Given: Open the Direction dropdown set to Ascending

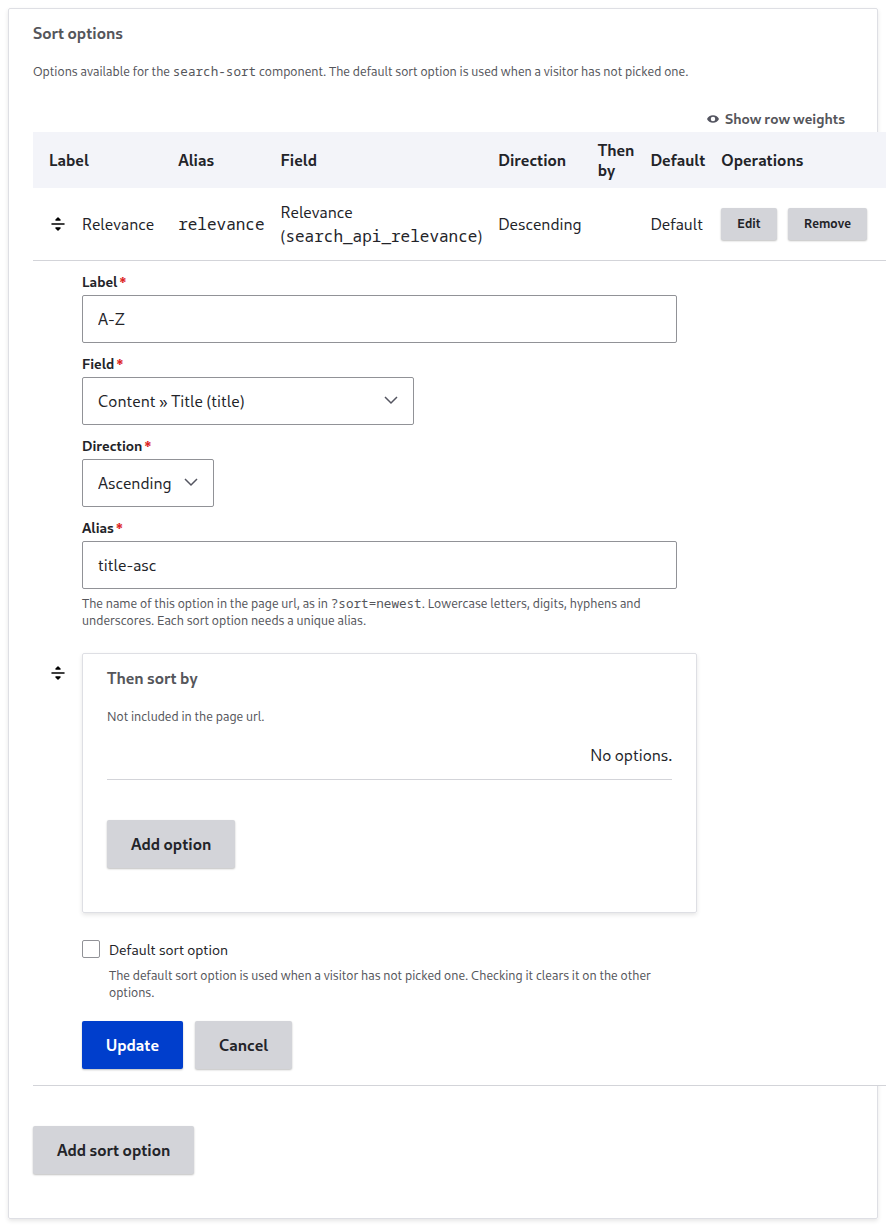Looking at the screenshot, I should click(x=148, y=483).
